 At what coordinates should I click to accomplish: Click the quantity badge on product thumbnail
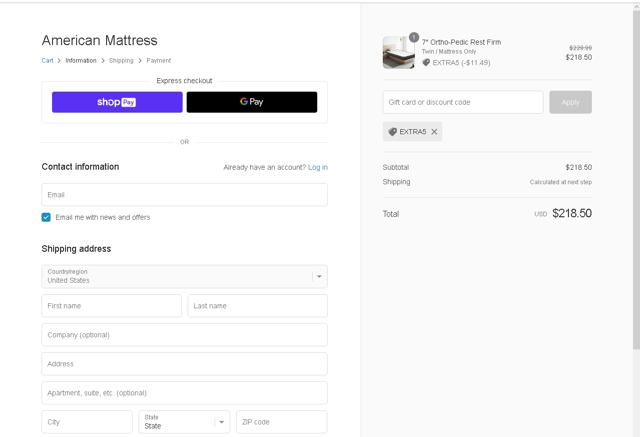pos(414,37)
